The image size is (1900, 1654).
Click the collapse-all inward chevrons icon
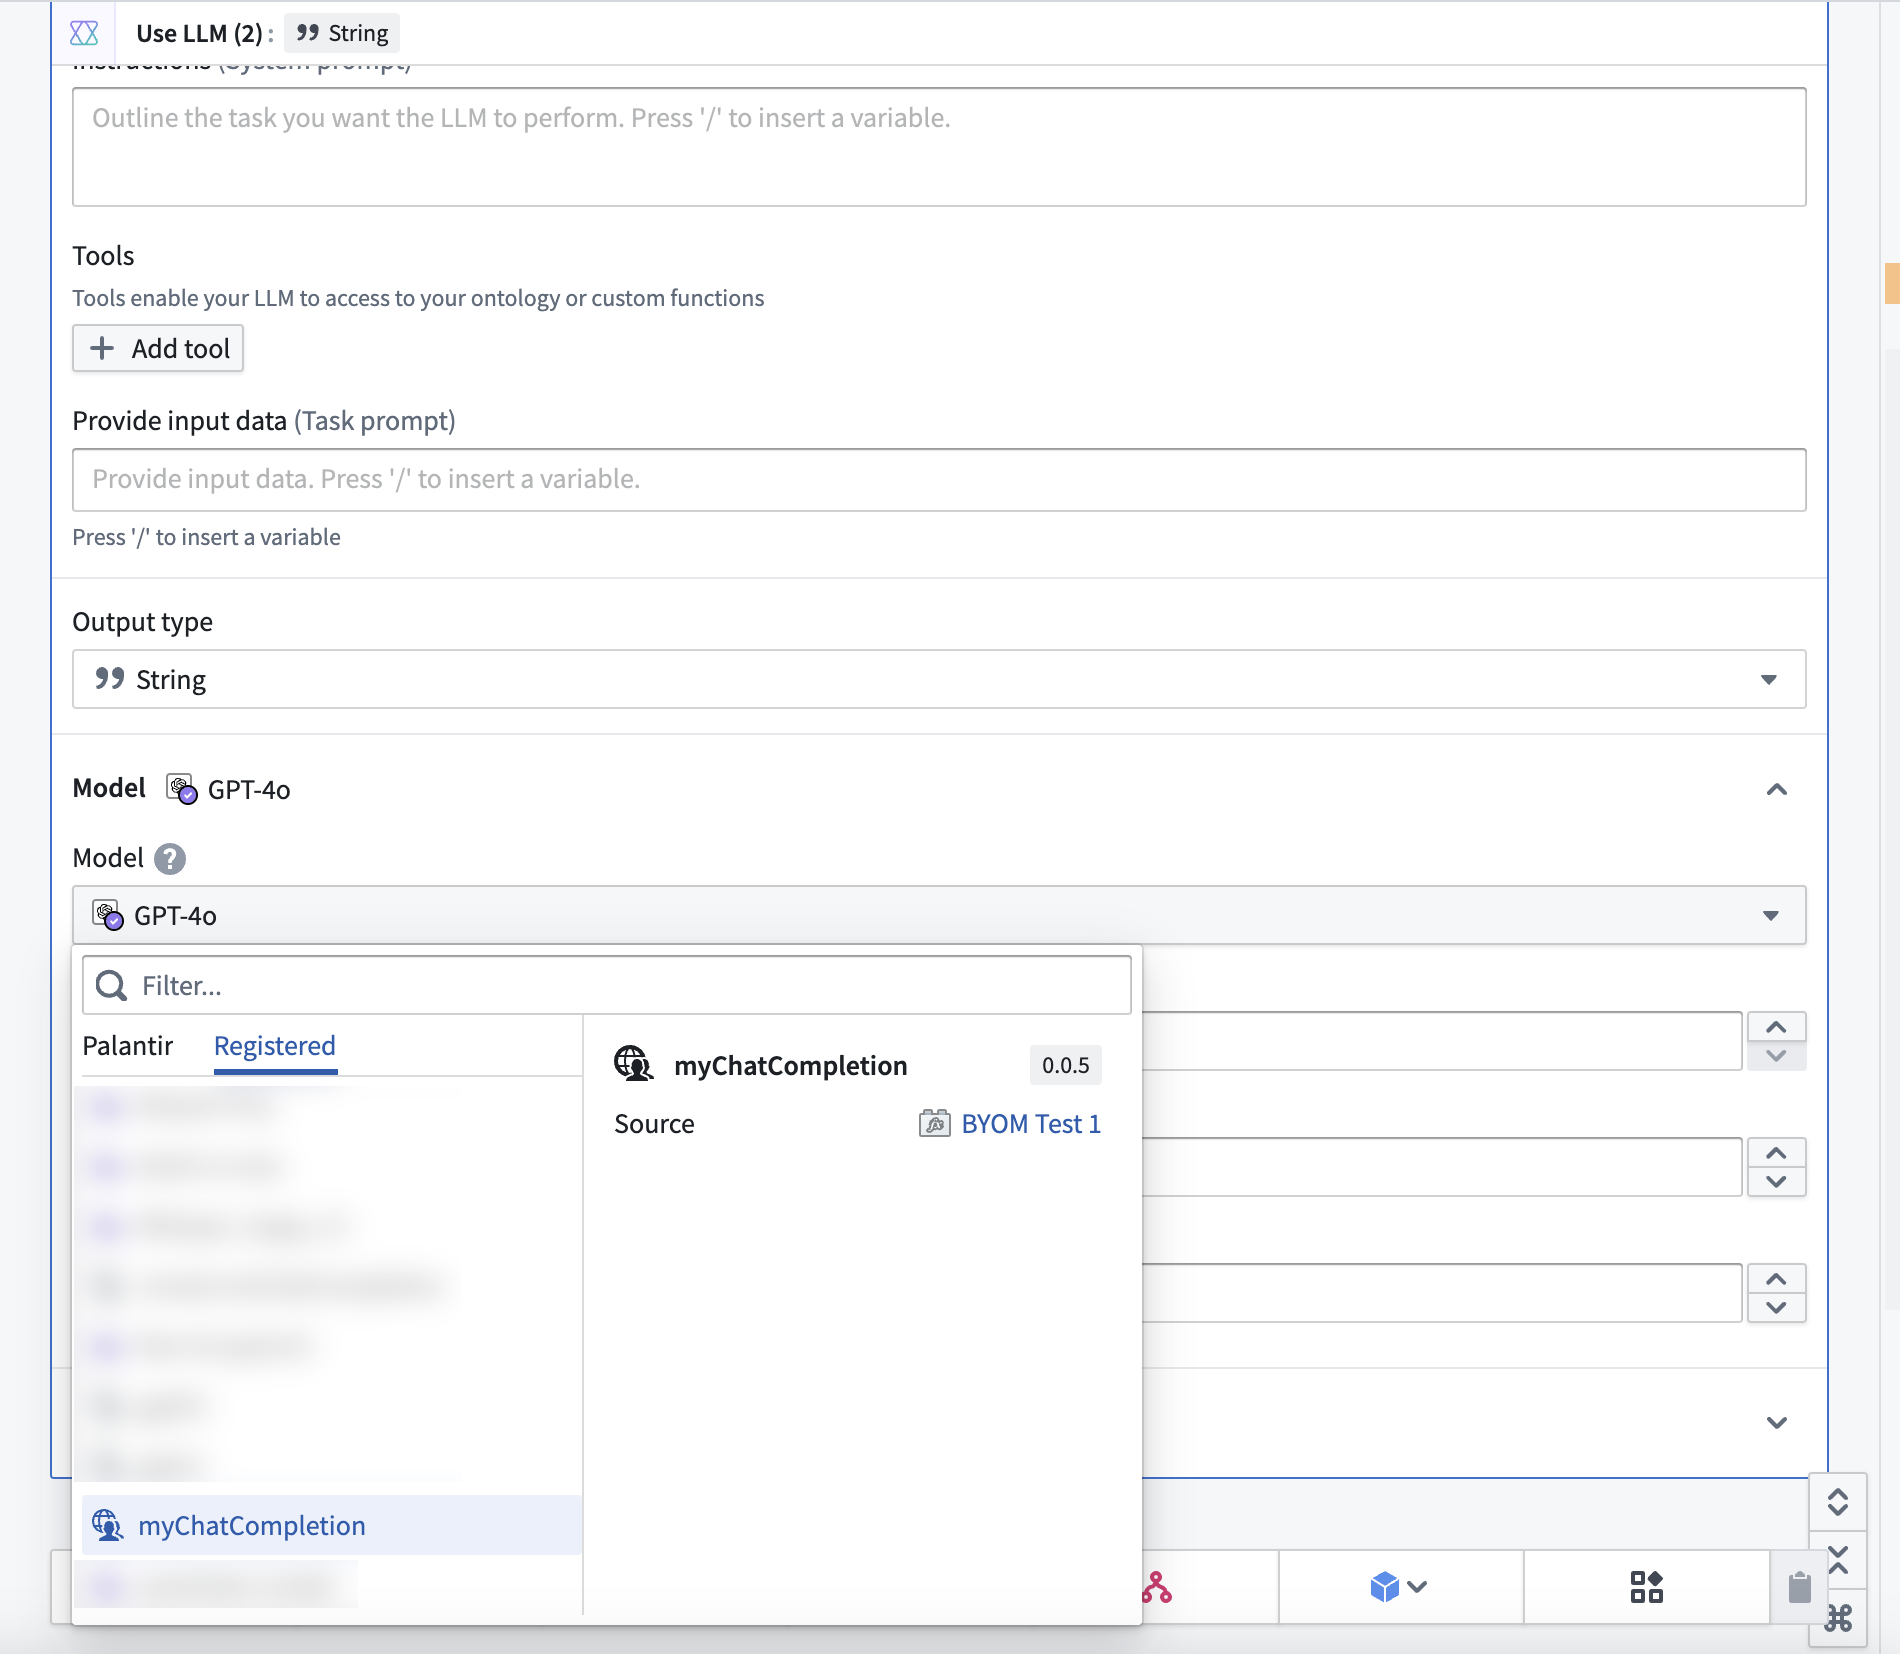click(1838, 1559)
